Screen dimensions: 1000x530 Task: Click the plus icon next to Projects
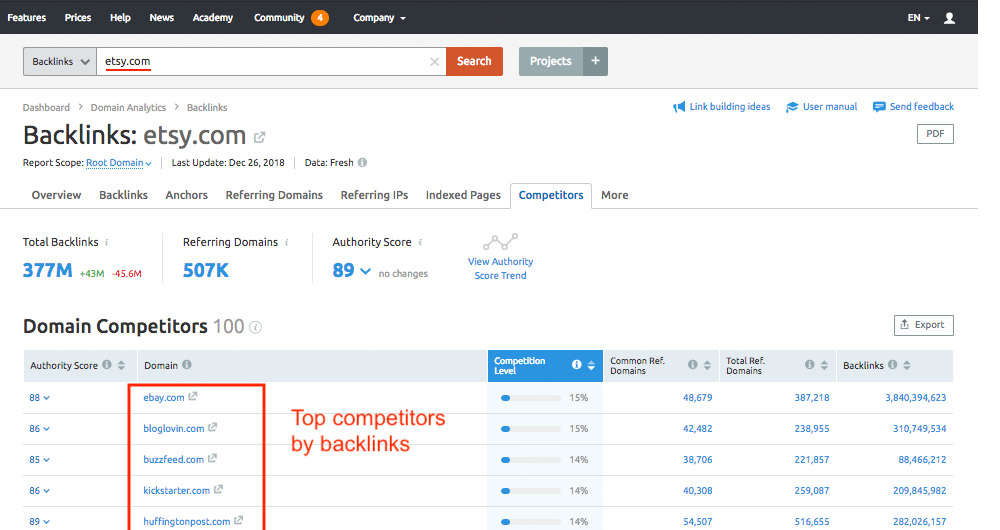(x=595, y=61)
